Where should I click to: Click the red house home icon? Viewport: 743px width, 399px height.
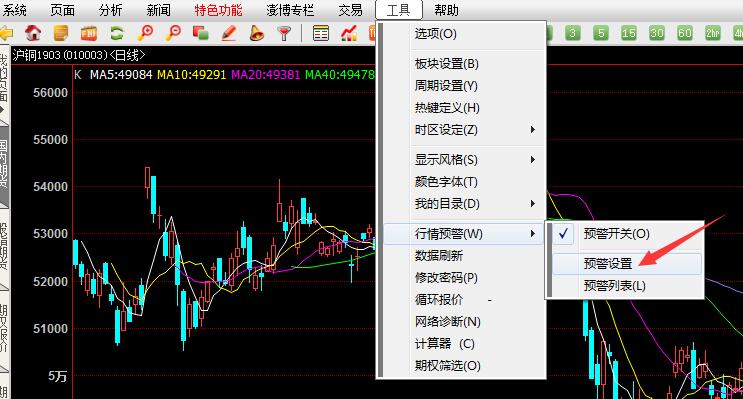click(33, 33)
